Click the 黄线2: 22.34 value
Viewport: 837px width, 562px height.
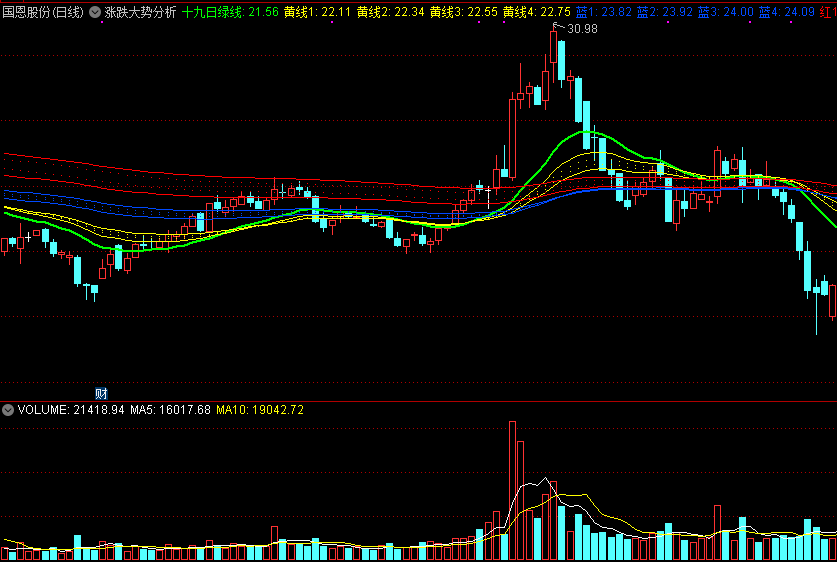[x=391, y=12]
